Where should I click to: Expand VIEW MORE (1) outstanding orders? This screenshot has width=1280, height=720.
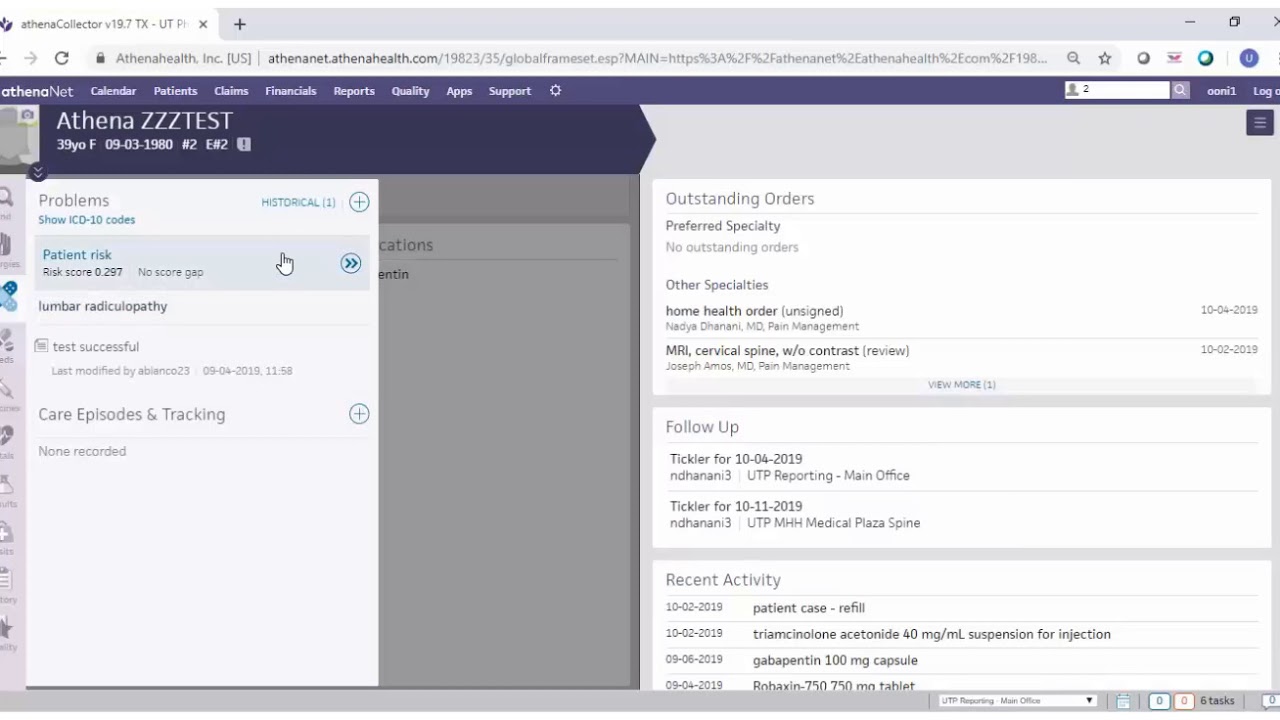(x=961, y=385)
